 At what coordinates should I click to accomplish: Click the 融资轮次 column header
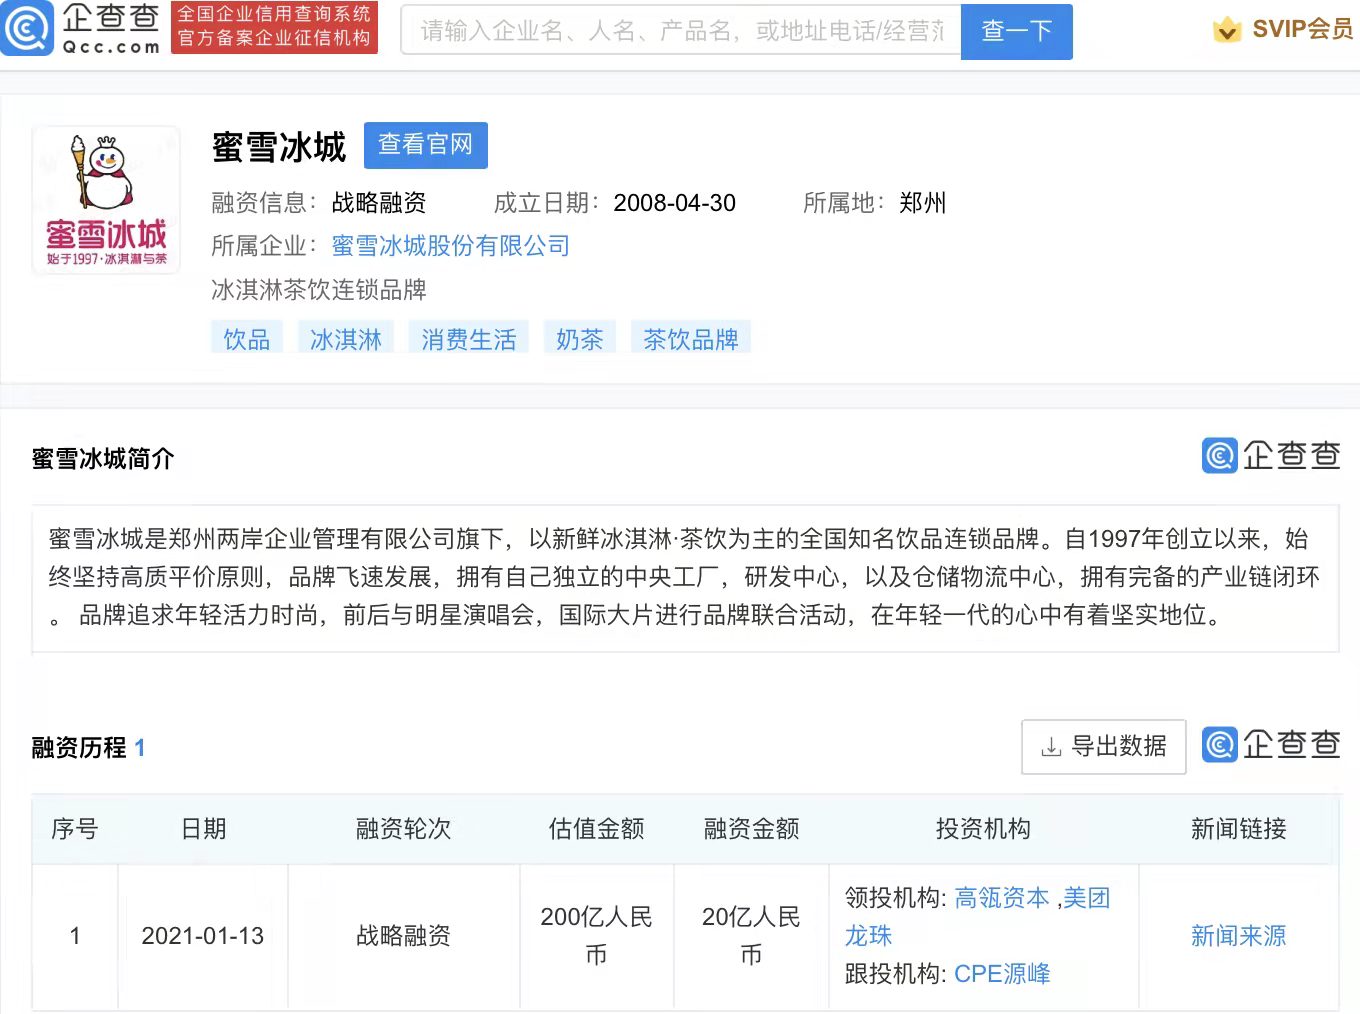click(403, 829)
